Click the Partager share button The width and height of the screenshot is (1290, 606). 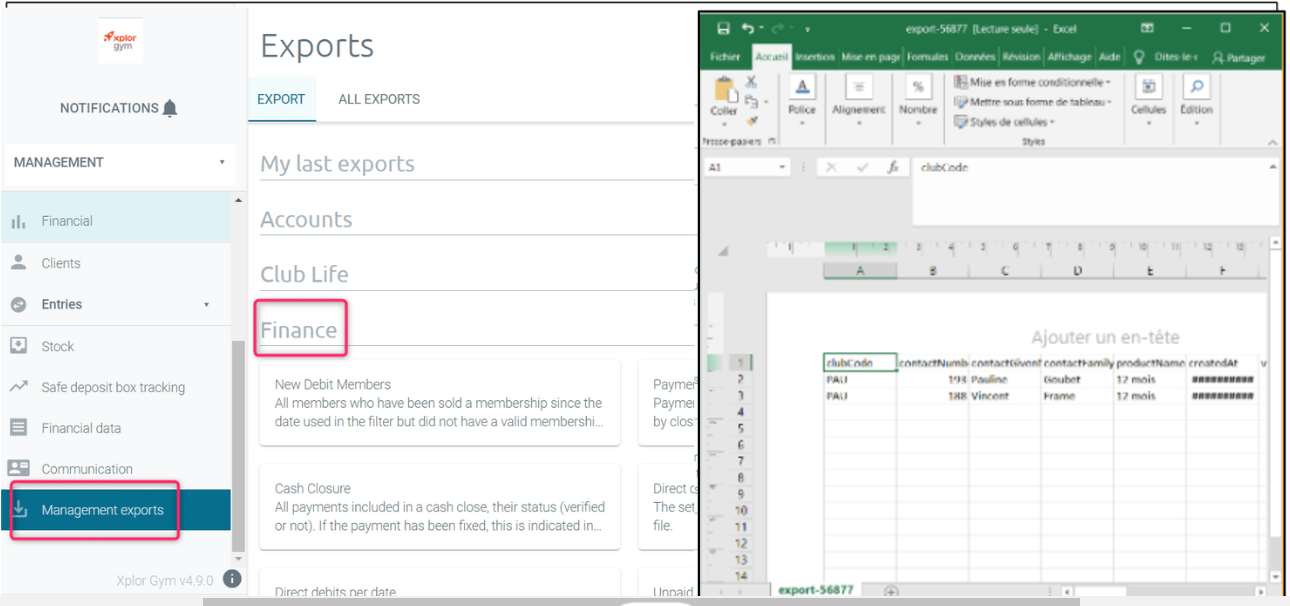click(x=1238, y=58)
